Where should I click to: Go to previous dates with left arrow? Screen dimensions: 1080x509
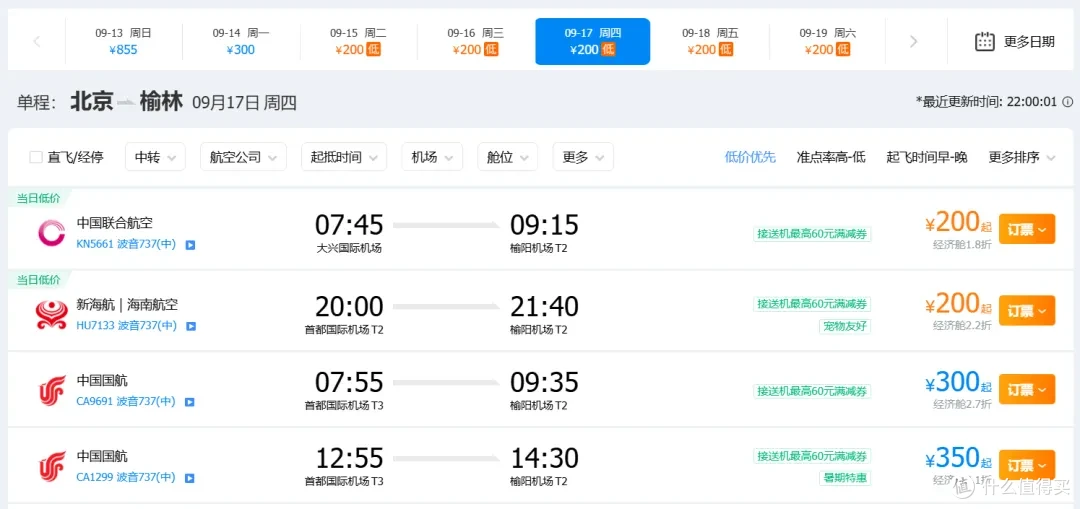point(37,41)
